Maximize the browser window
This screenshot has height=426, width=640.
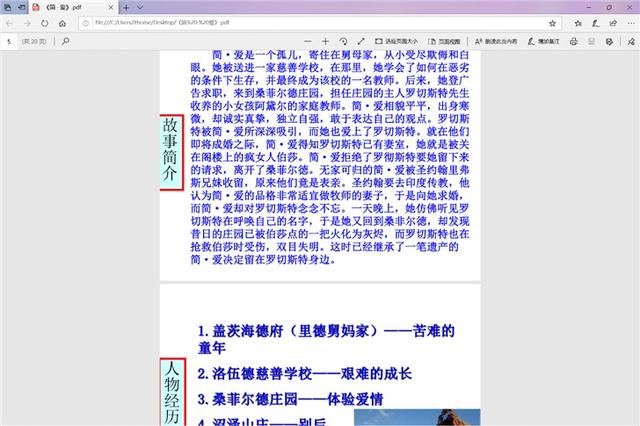tap(609, 7)
